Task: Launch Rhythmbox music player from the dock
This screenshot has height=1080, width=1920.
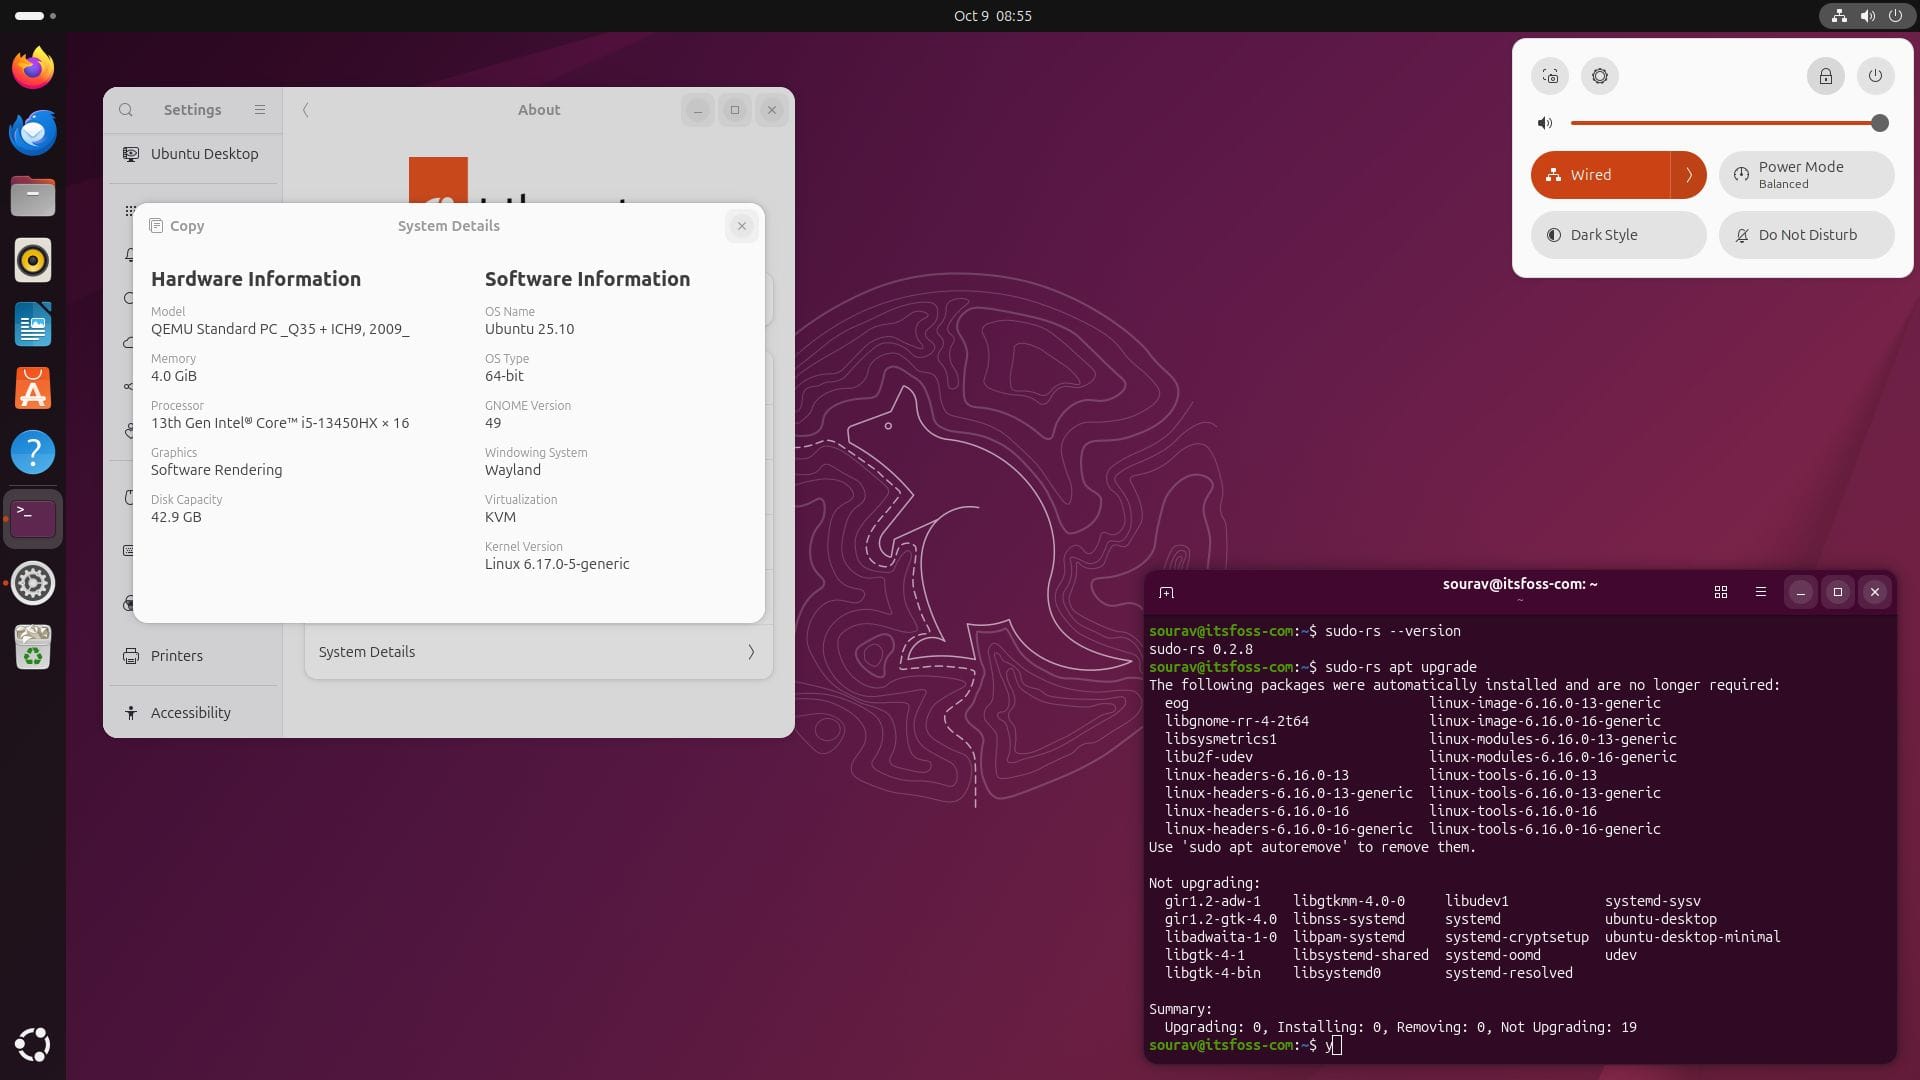Action: click(x=33, y=260)
